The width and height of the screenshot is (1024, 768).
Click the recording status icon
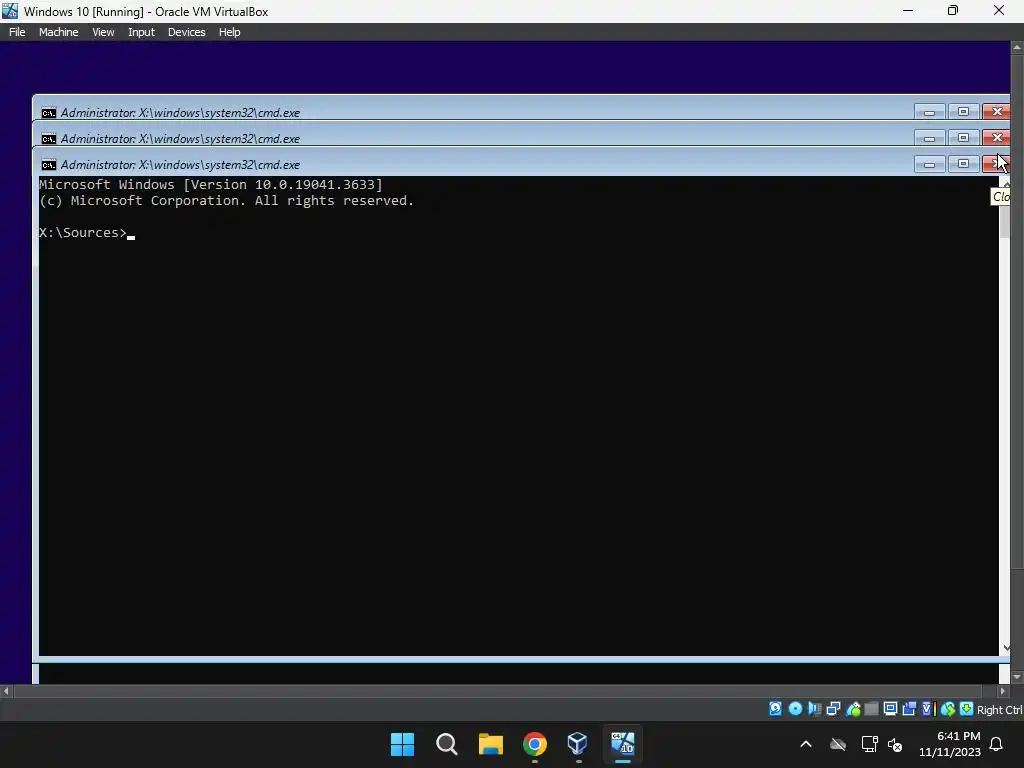pyautogui.click(x=909, y=709)
